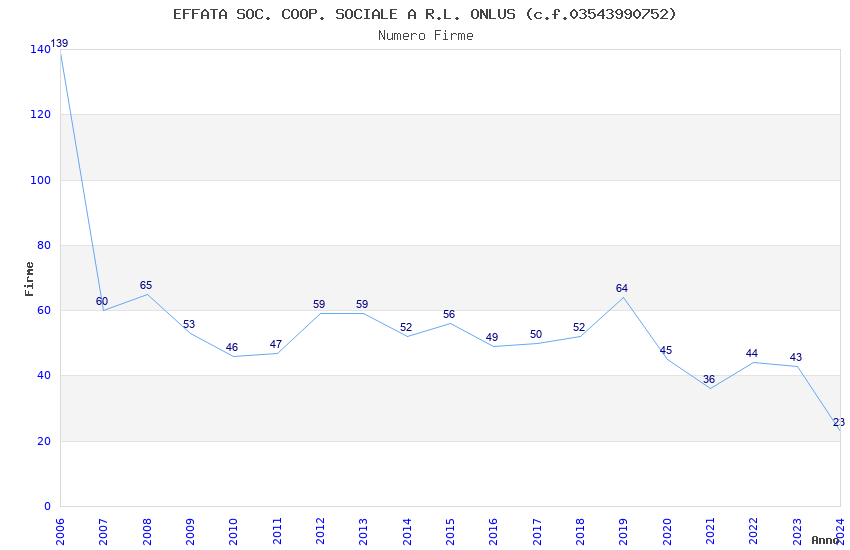This screenshot has height=550, width=850.
Task: Click the vertical axis label Firme
Action: (29, 279)
